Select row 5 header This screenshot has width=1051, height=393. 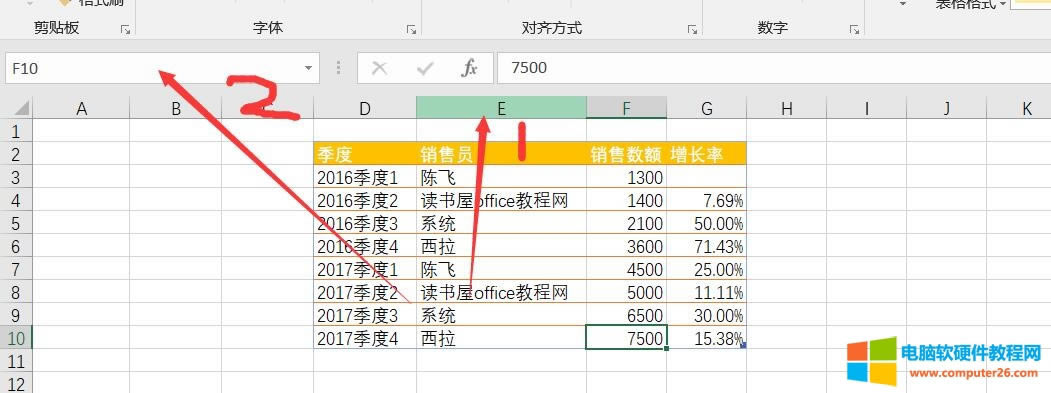pyautogui.click(x=16, y=223)
